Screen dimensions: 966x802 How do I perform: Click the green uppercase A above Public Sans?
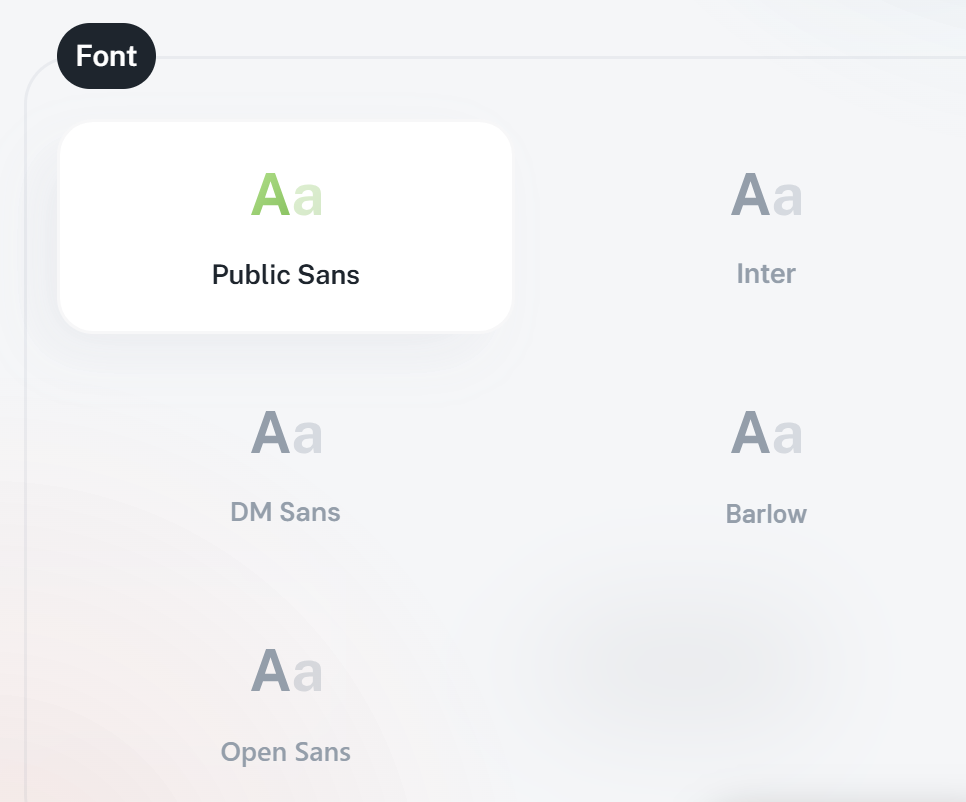[x=270, y=195]
